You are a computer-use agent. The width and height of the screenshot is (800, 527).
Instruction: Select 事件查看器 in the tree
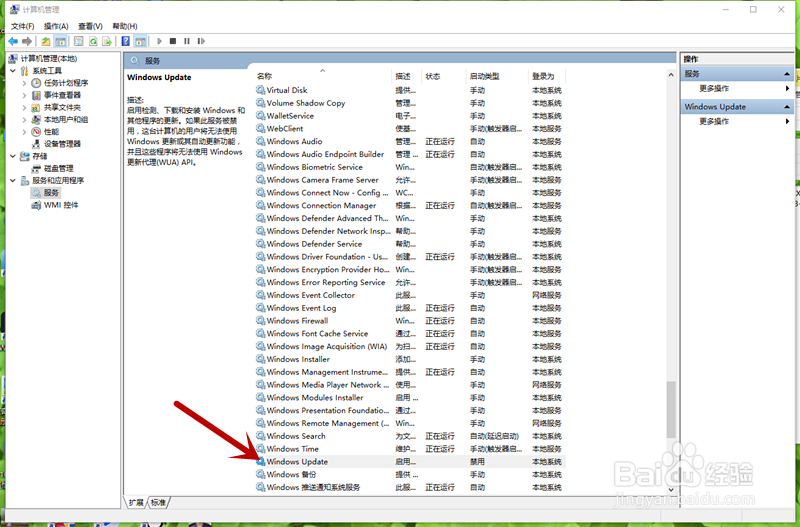coord(62,95)
